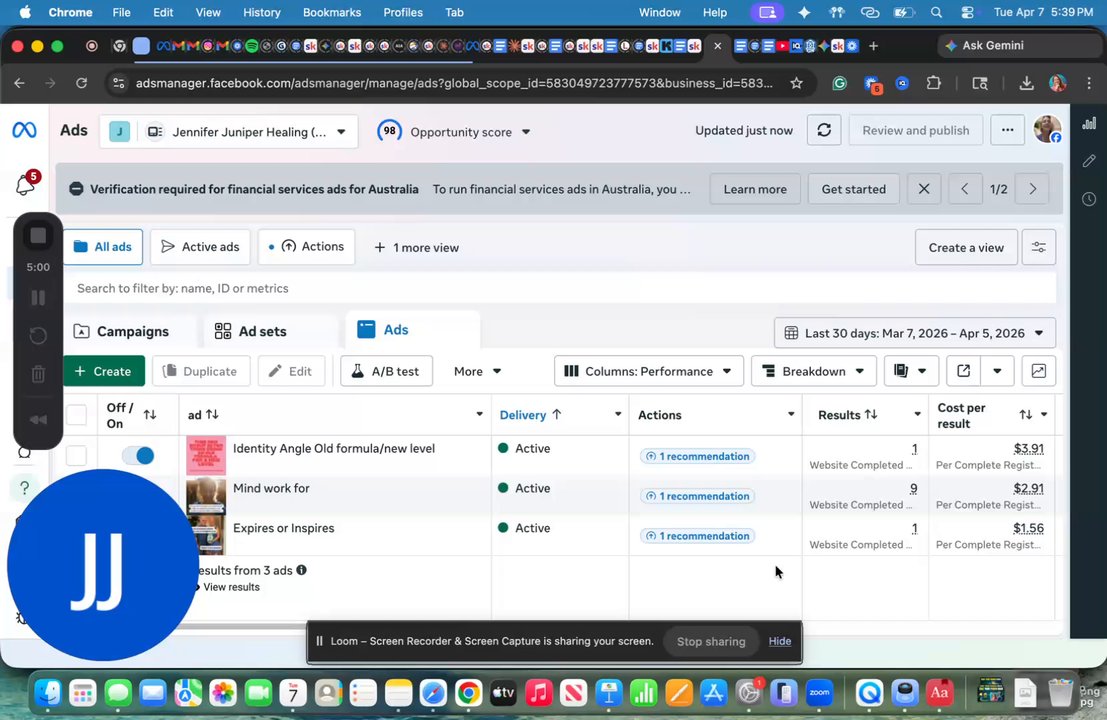Click Stop sharing in Loom bar
Viewport: 1107px width, 720px height.
pos(711,641)
